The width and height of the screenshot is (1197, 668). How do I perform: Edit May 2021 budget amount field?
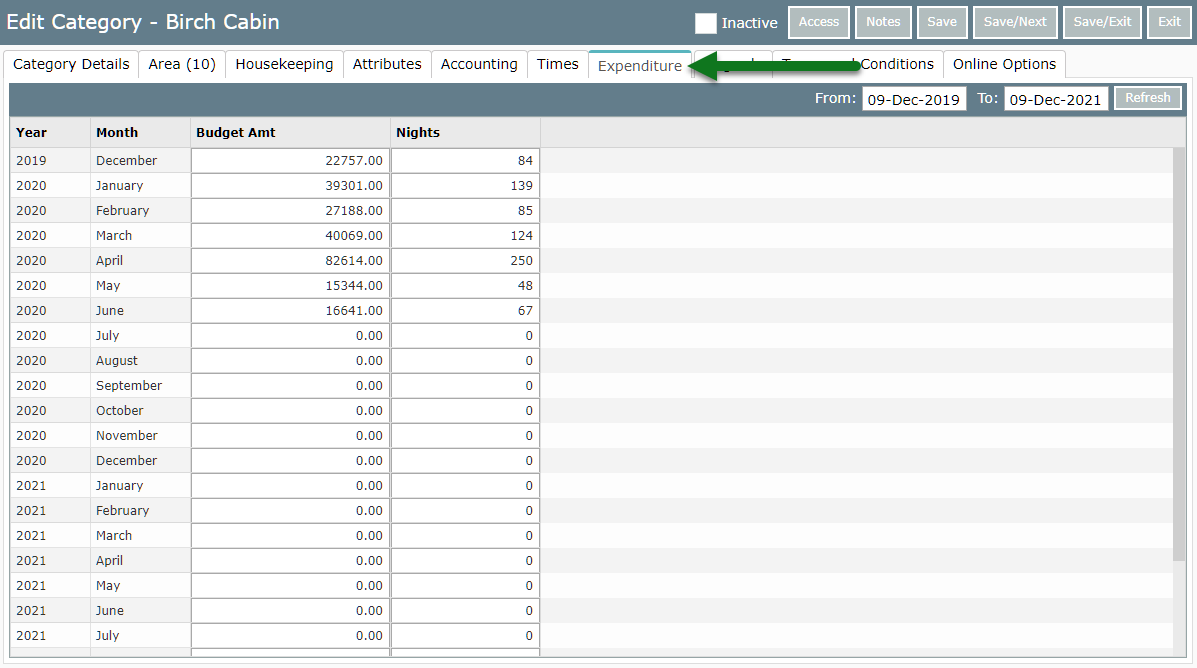pyautogui.click(x=291, y=586)
